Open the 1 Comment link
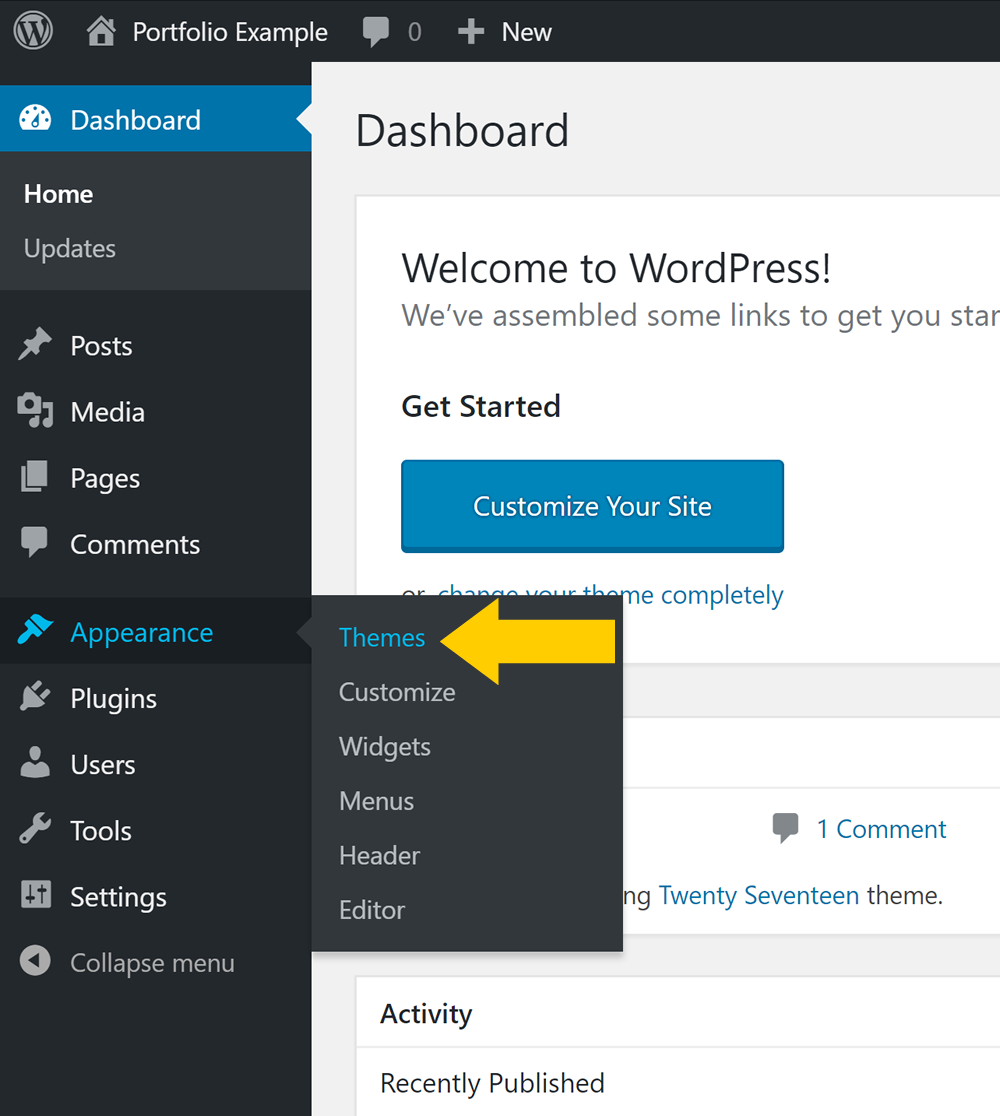The width and height of the screenshot is (1000, 1116). tap(881, 829)
